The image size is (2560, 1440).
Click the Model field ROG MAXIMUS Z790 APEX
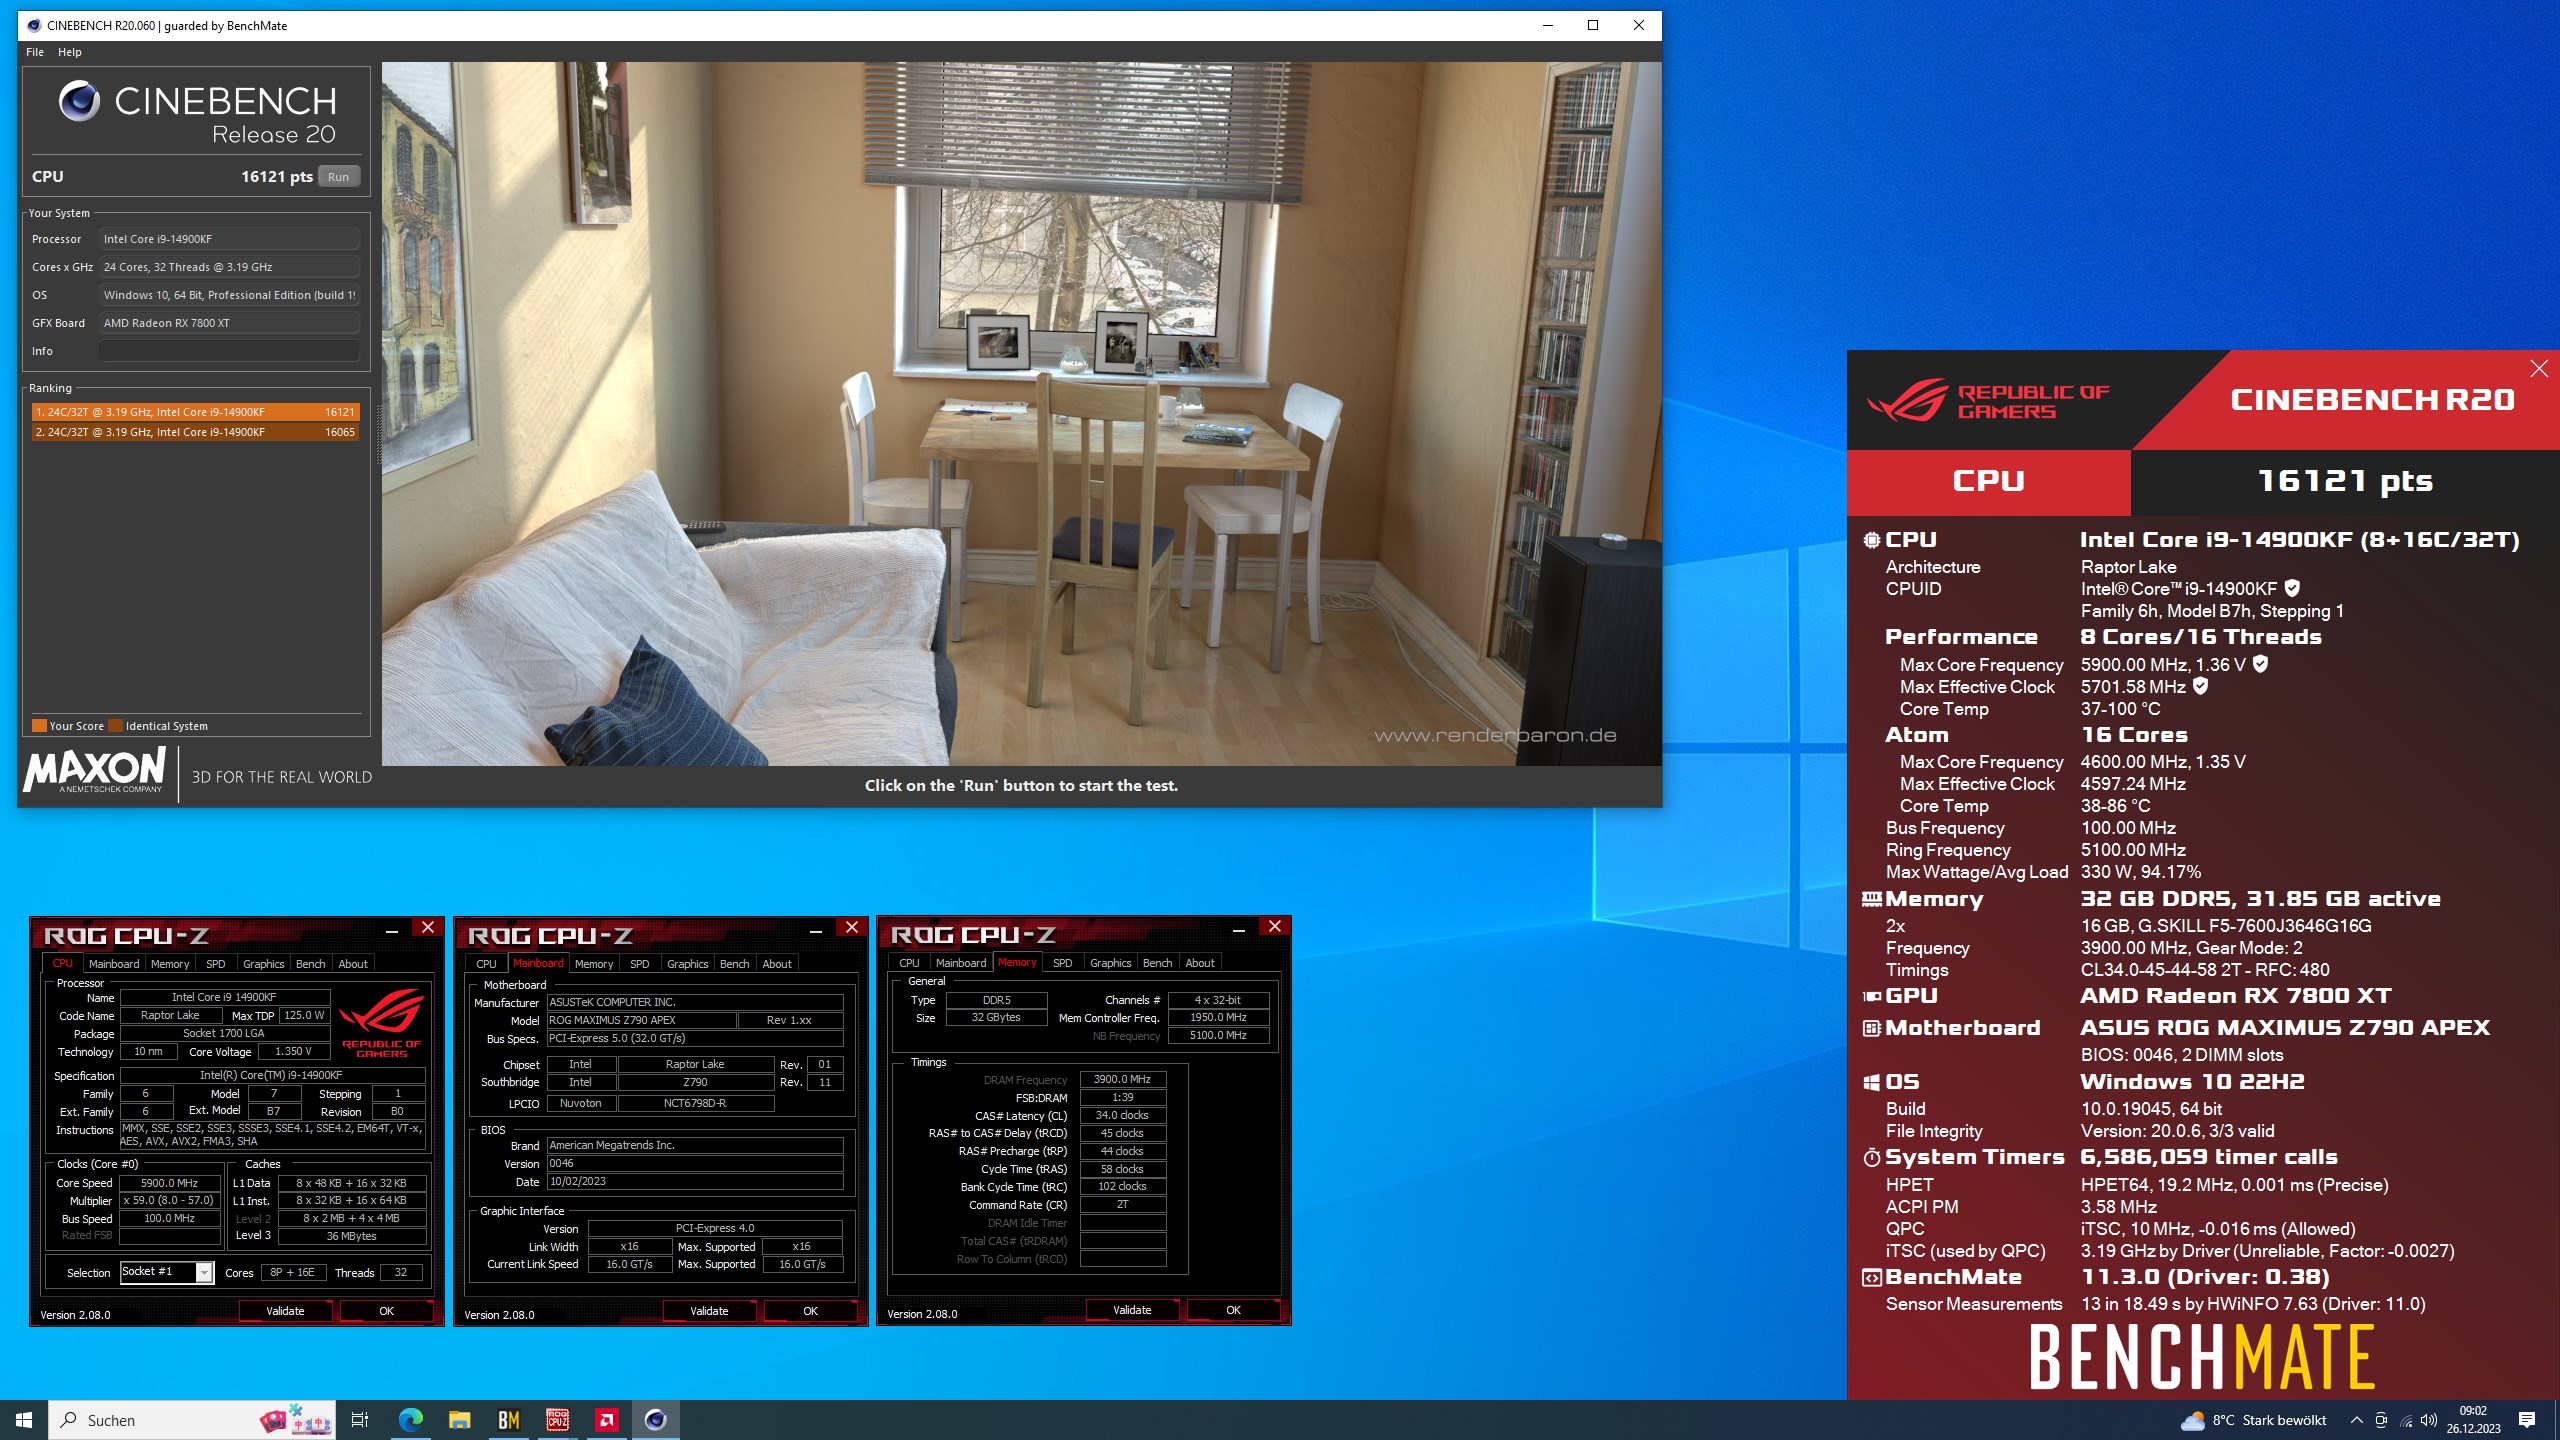pos(641,1020)
